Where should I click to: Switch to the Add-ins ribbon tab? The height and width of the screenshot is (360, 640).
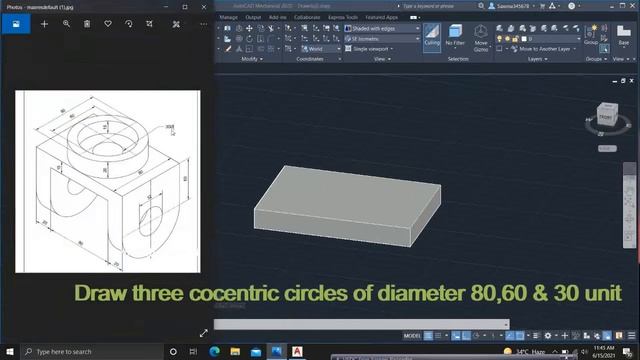click(x=278, y=17)
